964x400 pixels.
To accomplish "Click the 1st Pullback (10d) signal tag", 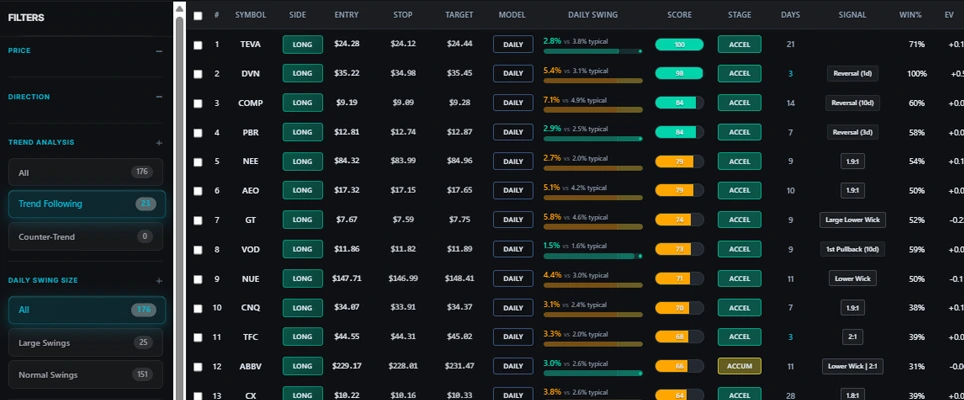I will (x=852, y=249).
